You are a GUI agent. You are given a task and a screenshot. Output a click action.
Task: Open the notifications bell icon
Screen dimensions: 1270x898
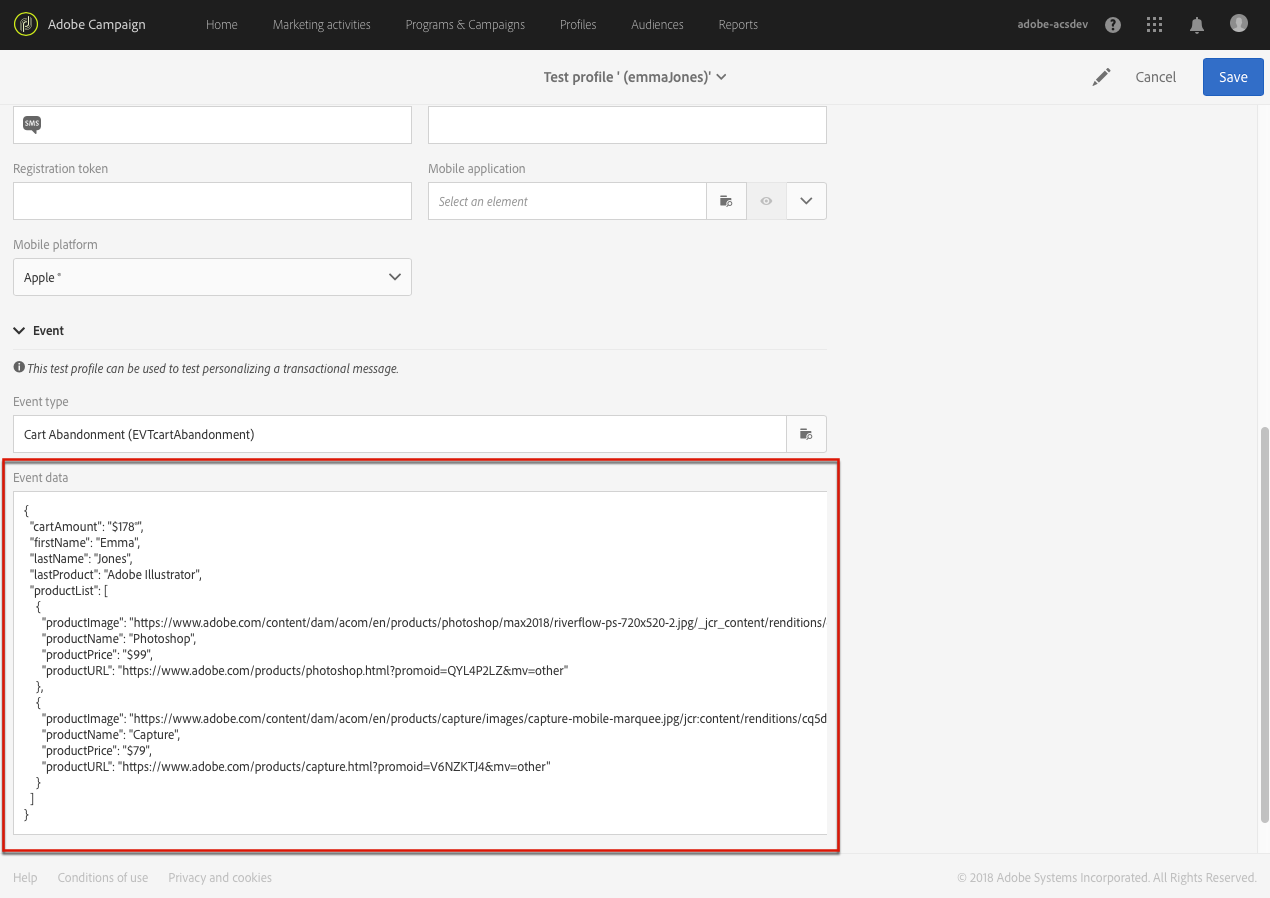tap(1197, 25)
